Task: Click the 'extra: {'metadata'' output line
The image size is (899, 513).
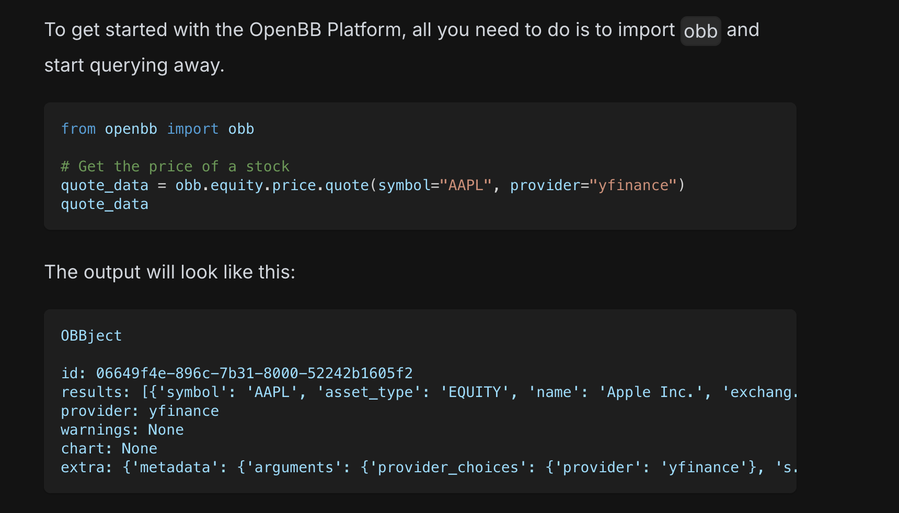Action: coord(429,467)
